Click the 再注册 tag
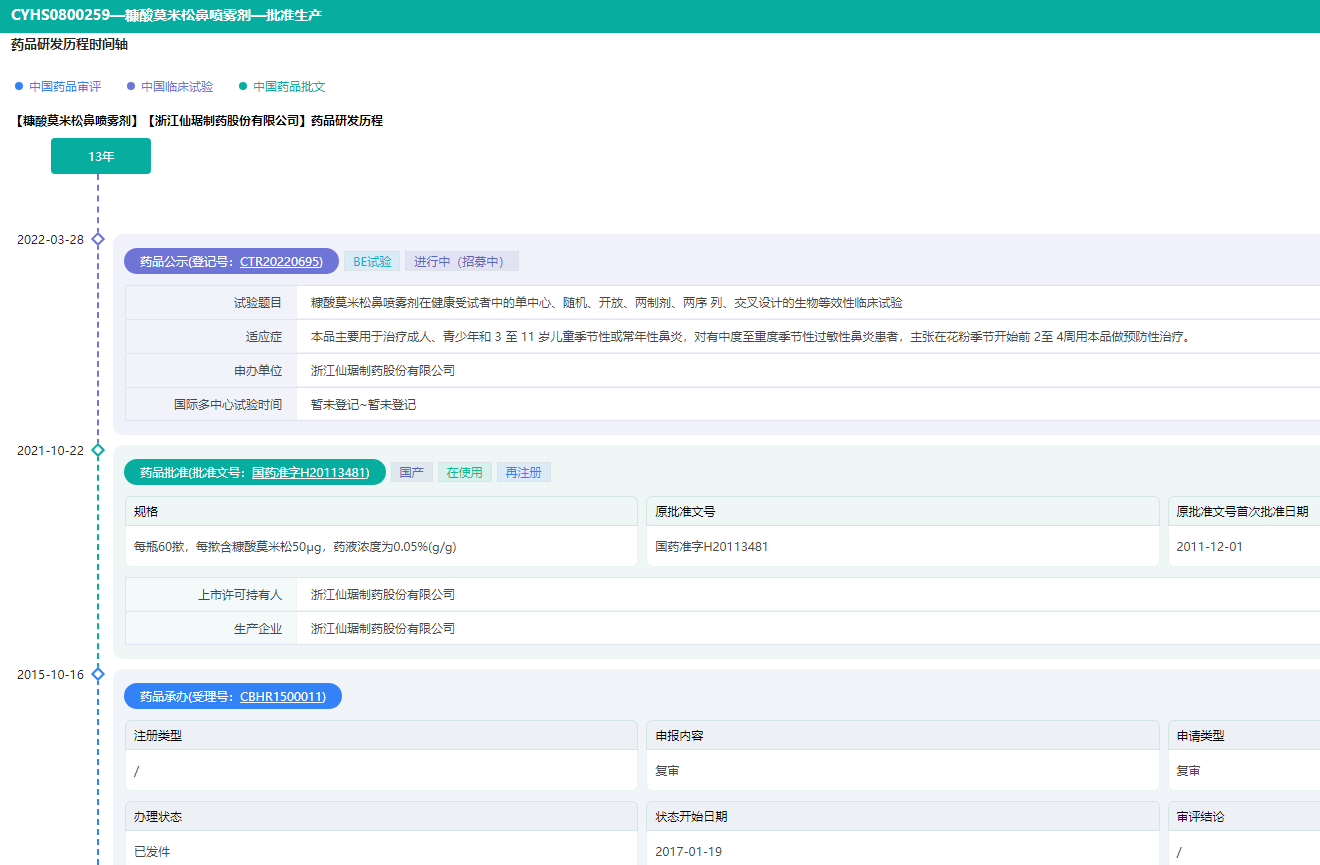1320x865 pixels. coord(523,472)
